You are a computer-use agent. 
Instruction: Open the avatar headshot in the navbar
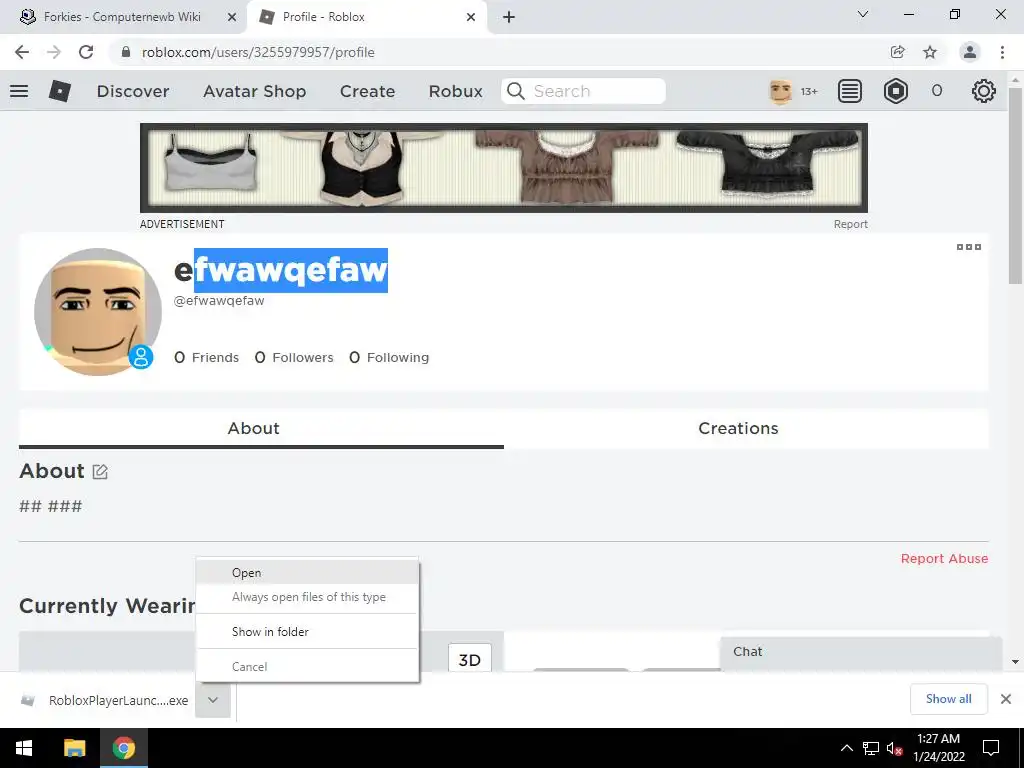point(780,91)
